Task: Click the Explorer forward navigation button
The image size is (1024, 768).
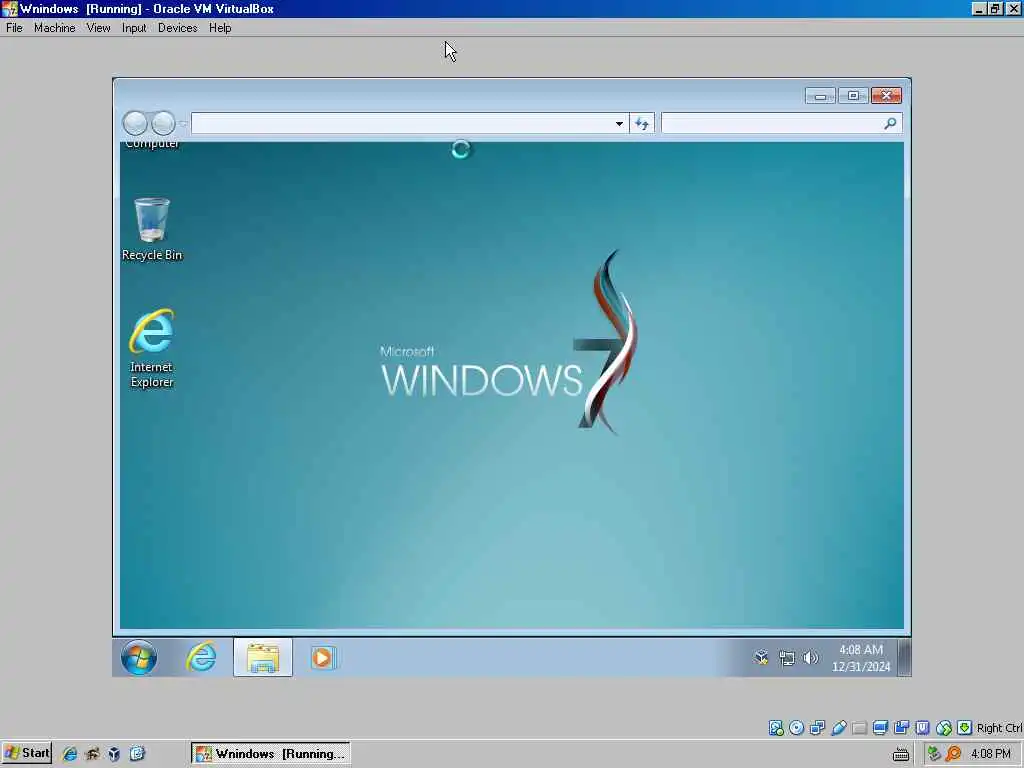Action: point(163,123)
